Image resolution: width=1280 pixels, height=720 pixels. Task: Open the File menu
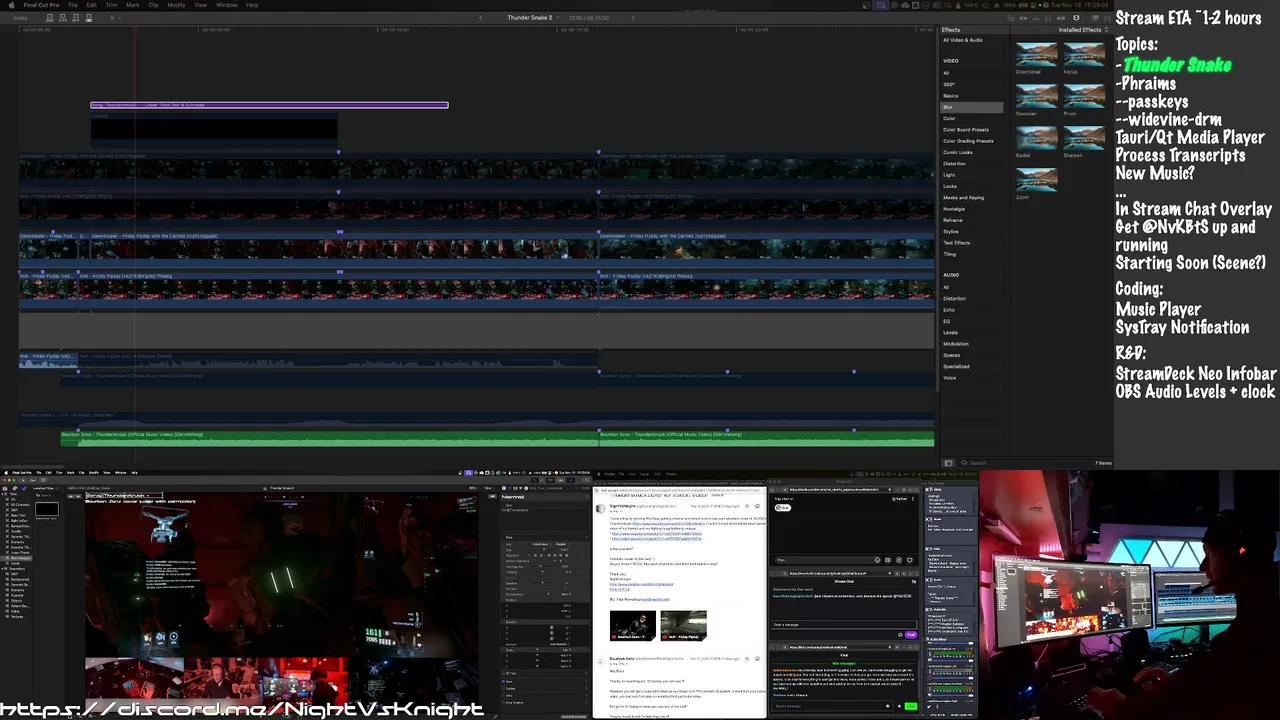pyautogui.click(x=73, y=5)
